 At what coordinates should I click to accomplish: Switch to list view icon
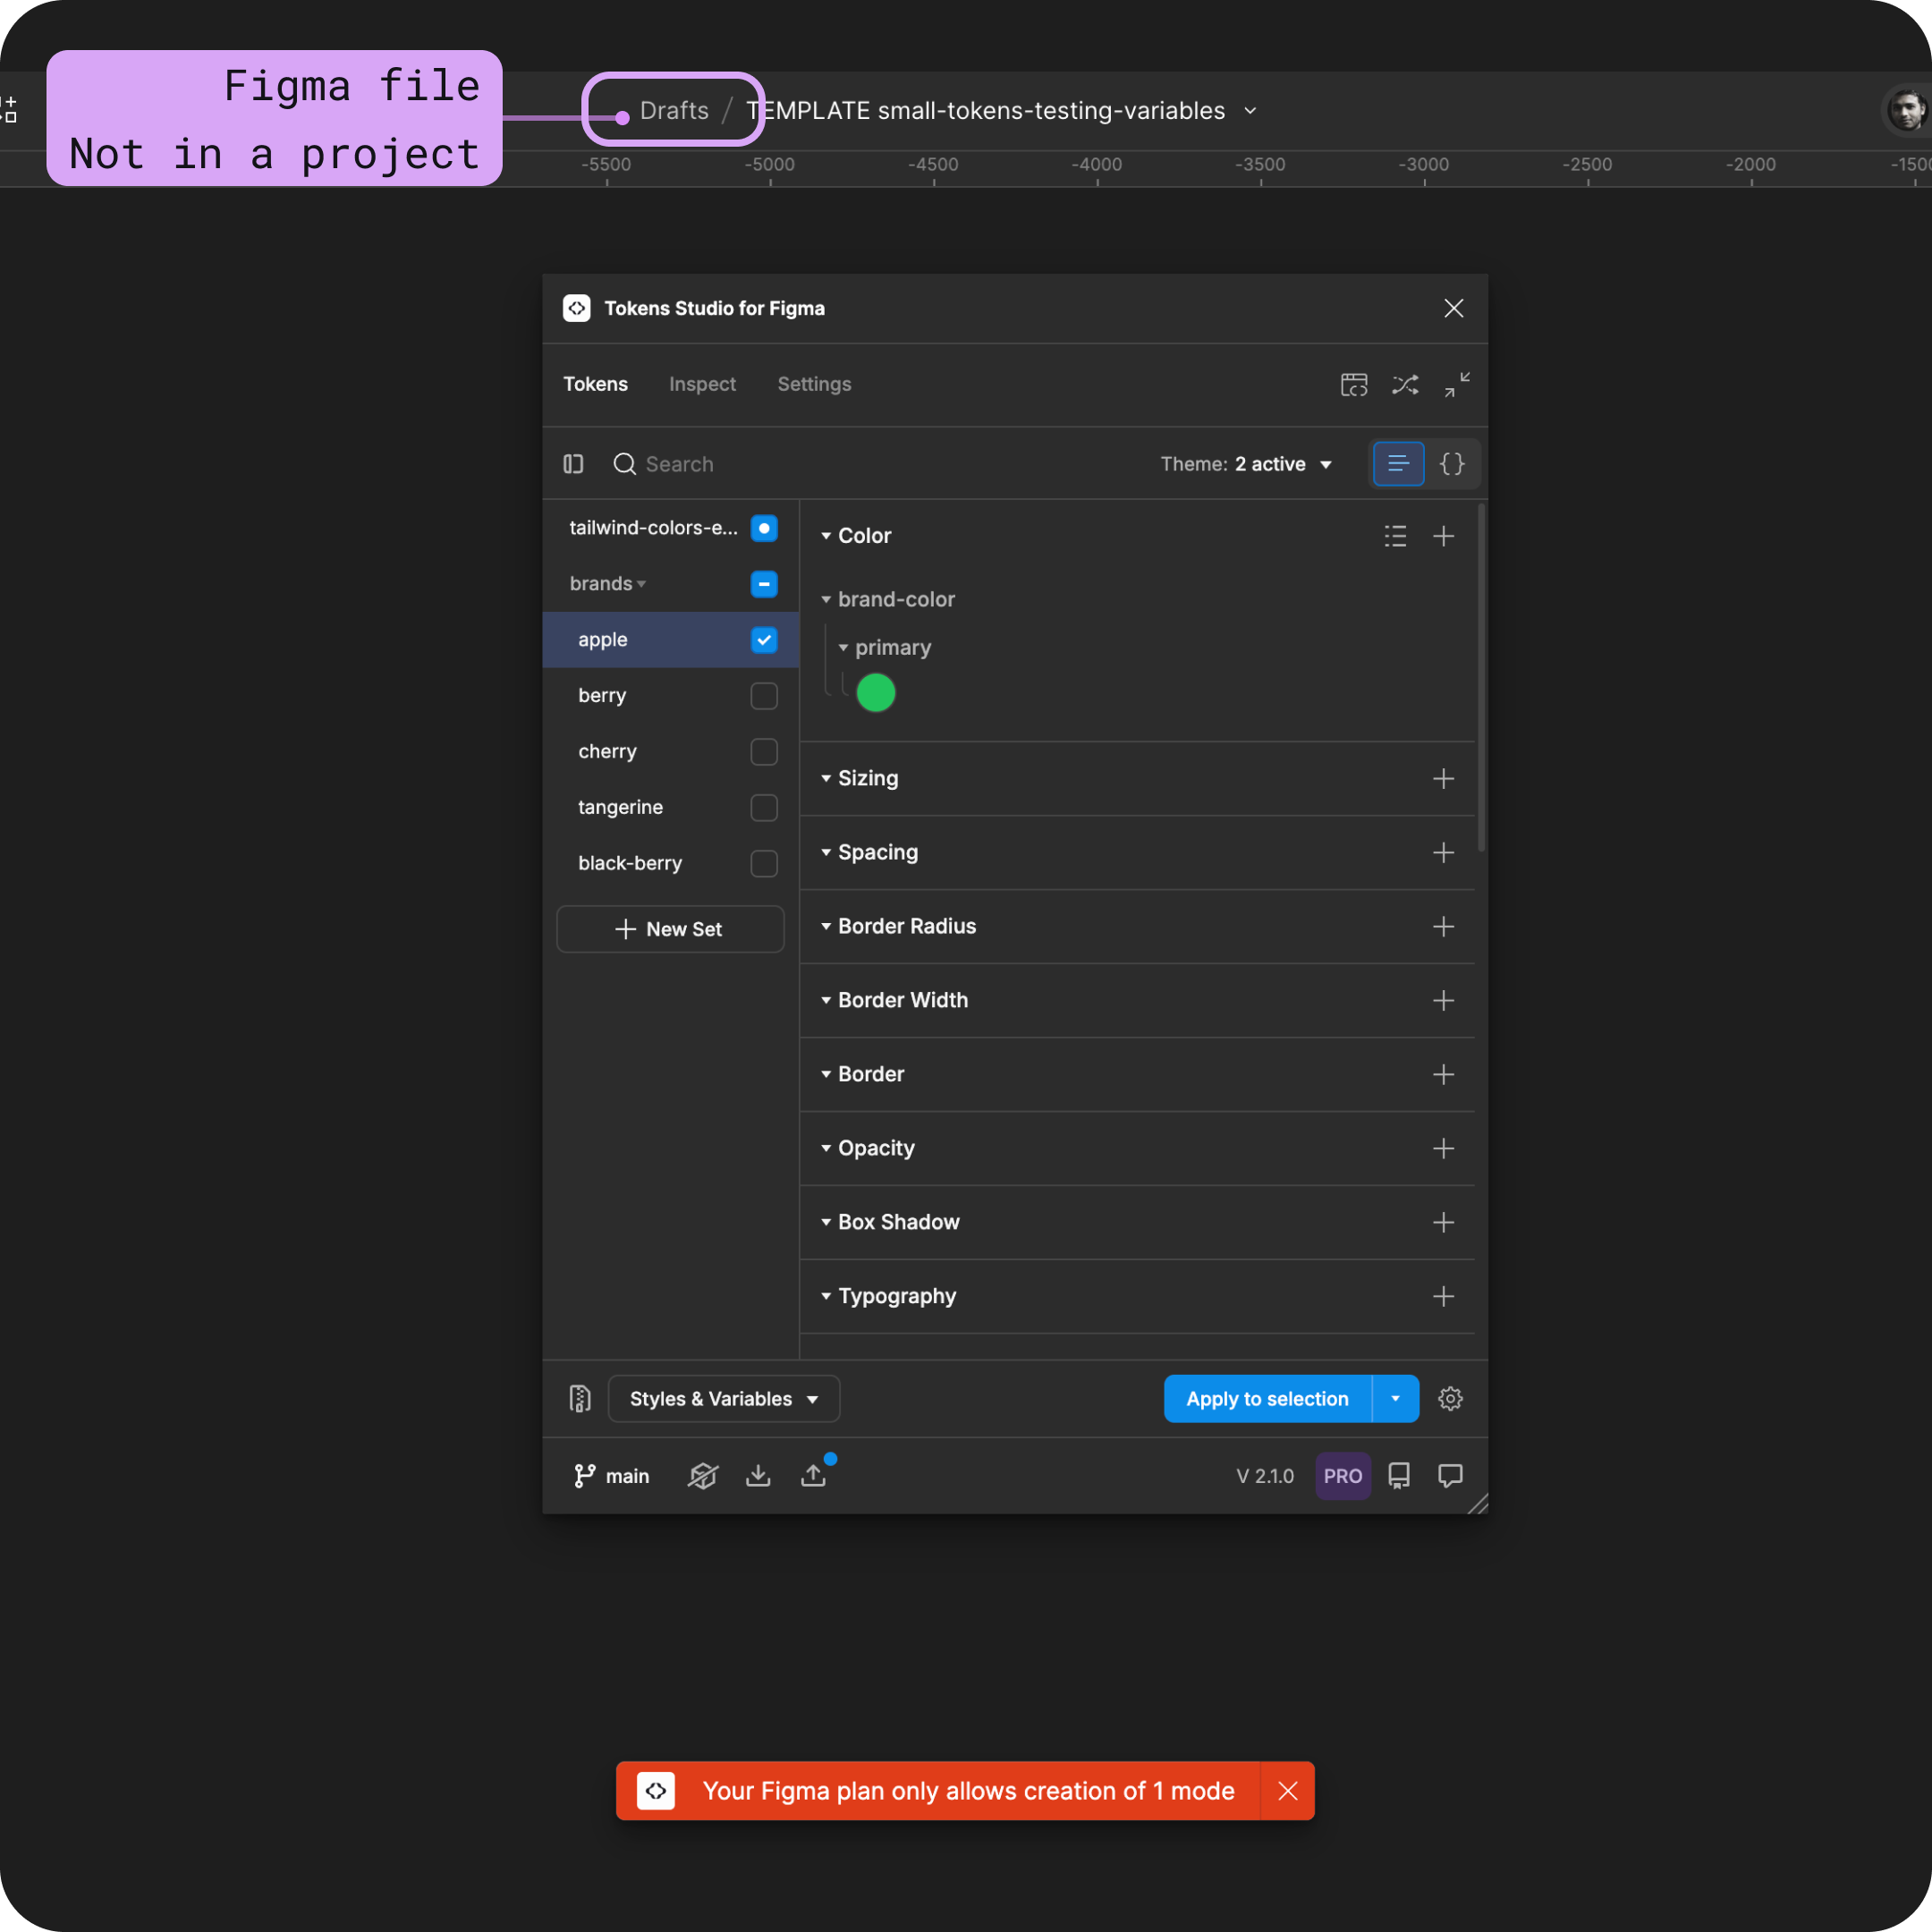1398,464
